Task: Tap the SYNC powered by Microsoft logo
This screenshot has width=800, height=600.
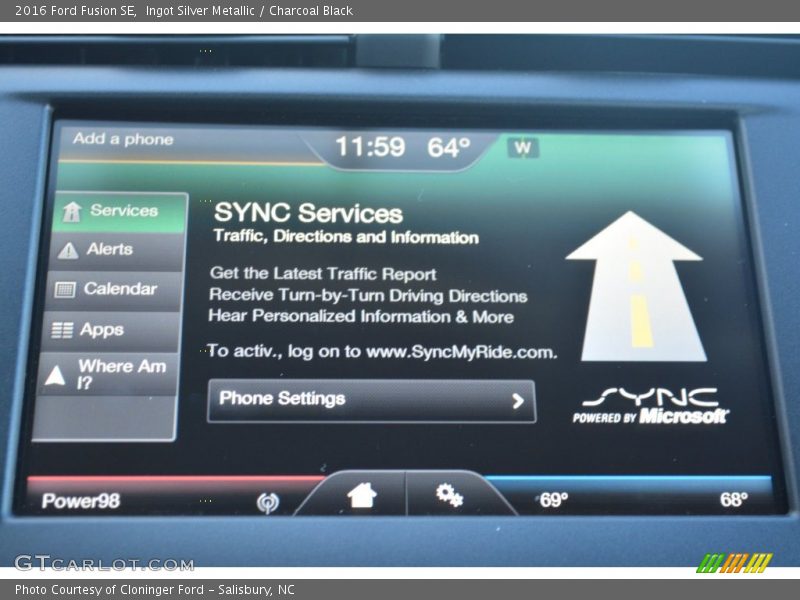Action: [651, 406]
